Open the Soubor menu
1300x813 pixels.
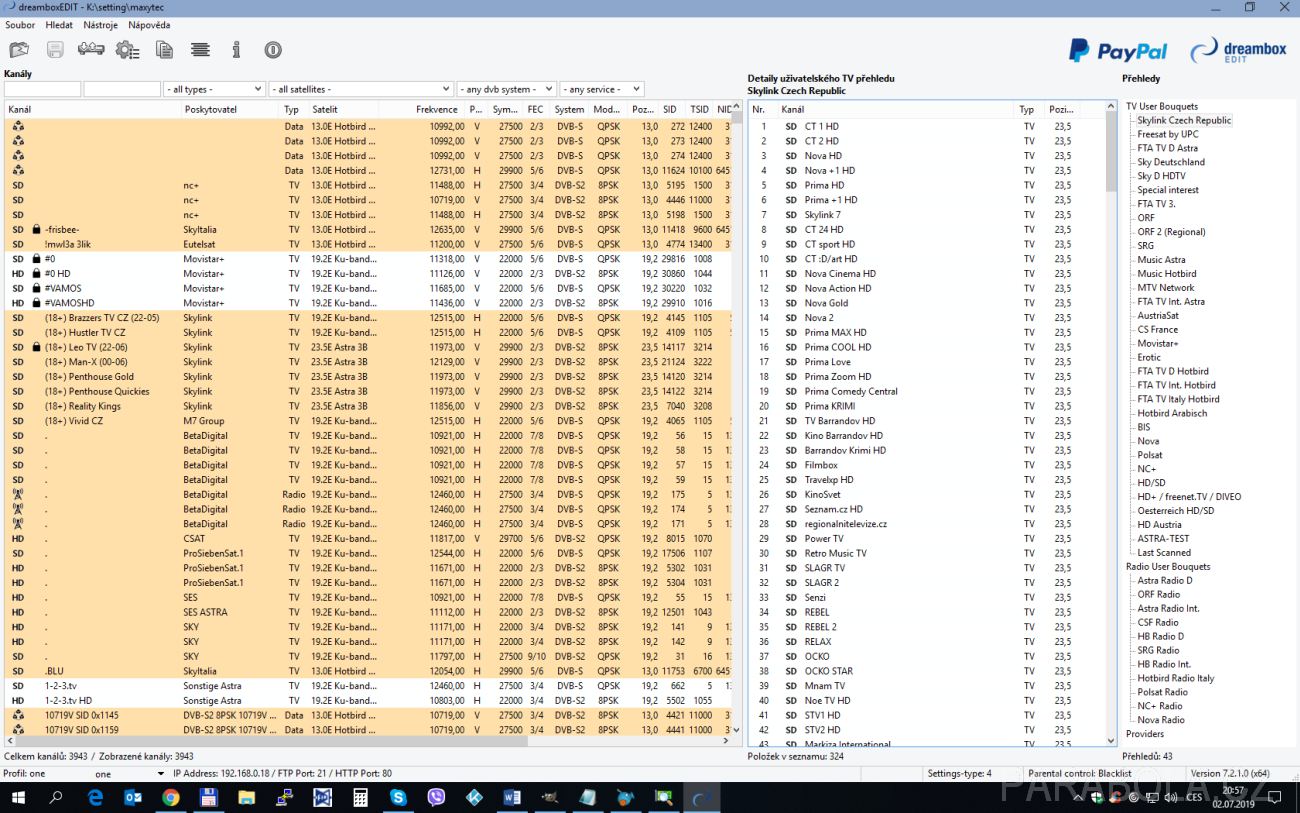click(x=20, y=25)
